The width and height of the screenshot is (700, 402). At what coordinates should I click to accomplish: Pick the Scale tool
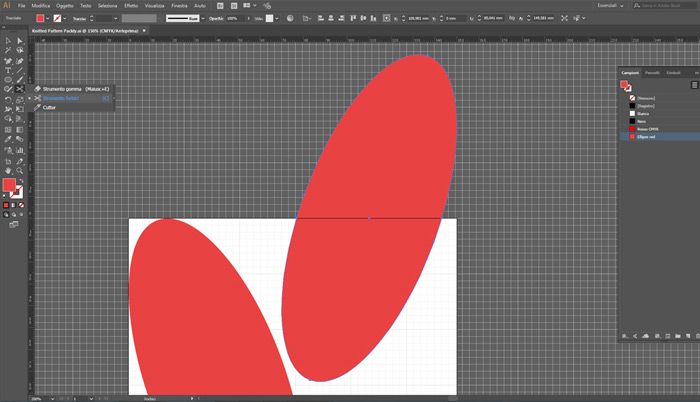(20, 100)
